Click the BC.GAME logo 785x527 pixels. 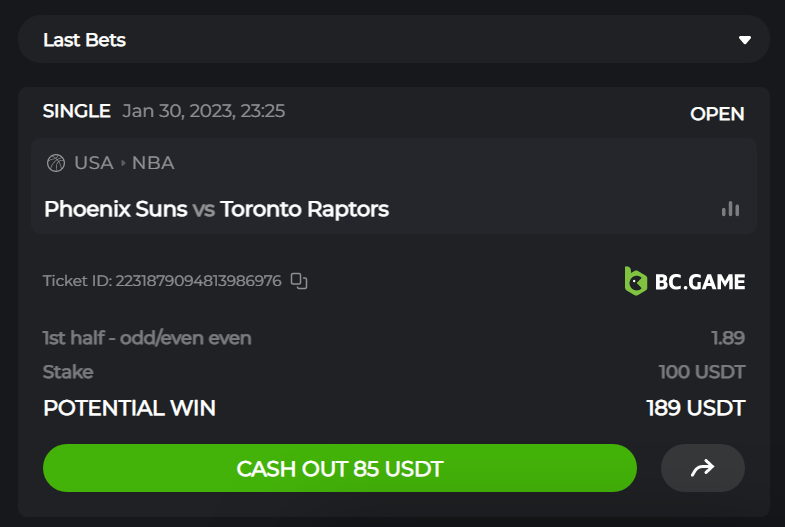tap(685, 281)
